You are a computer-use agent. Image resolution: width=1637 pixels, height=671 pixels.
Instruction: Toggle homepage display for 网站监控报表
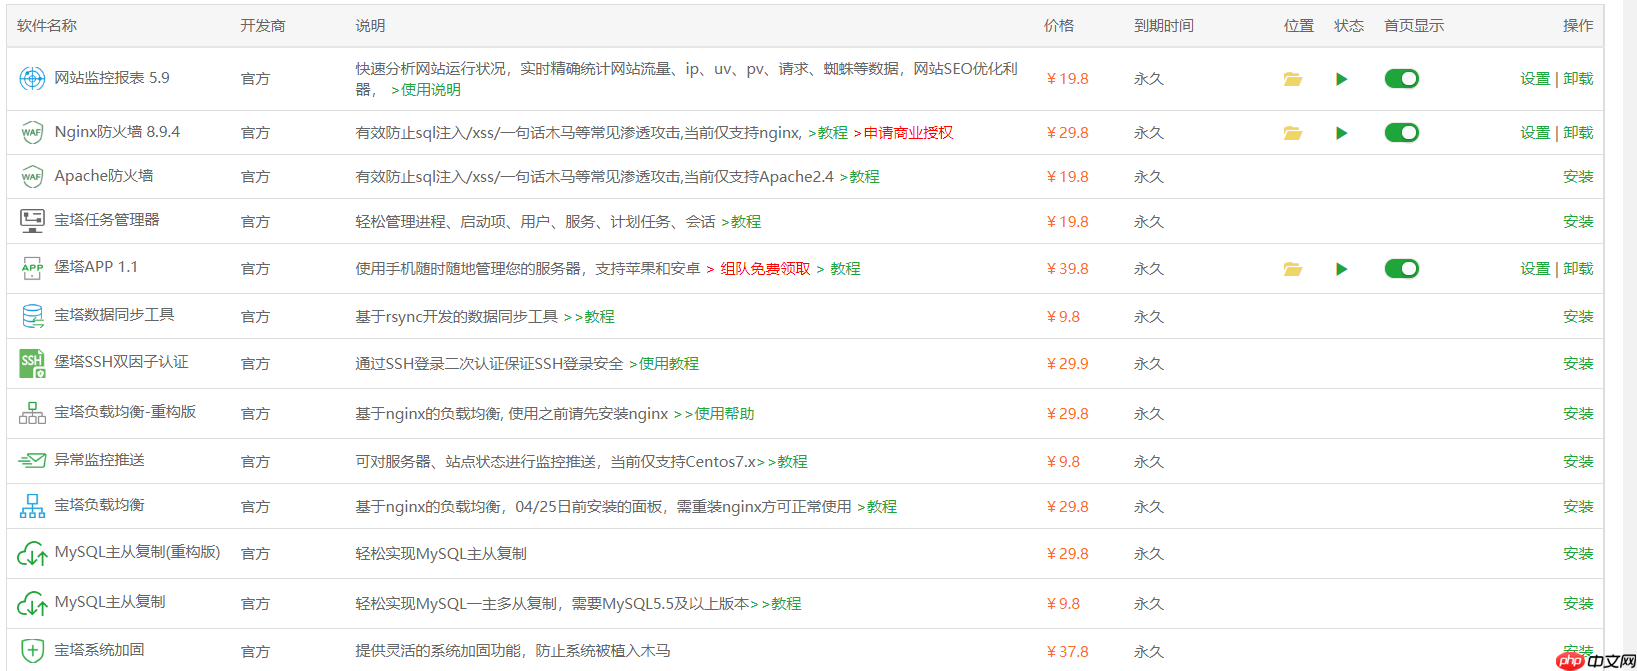point(1401,79)
